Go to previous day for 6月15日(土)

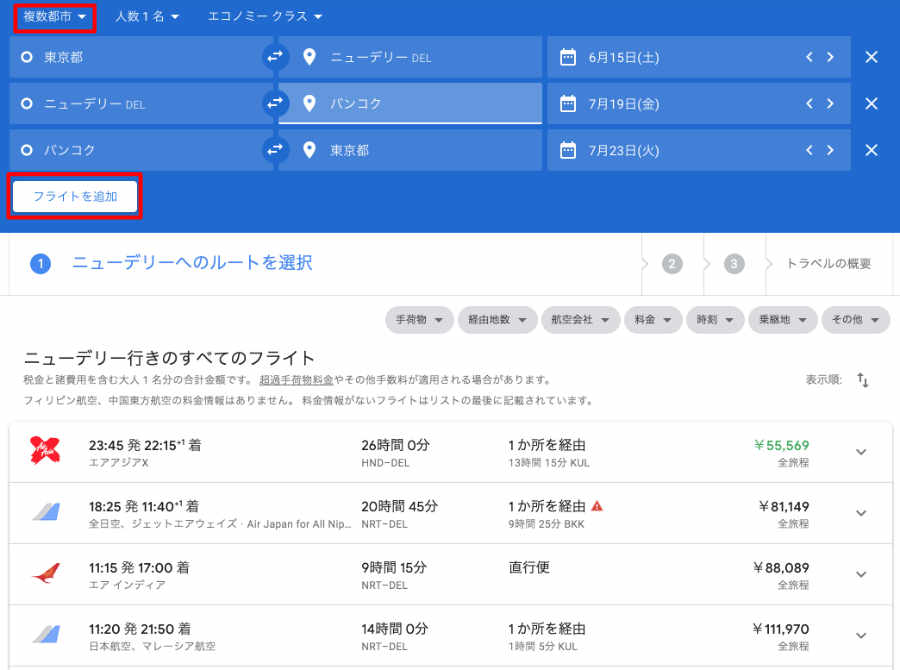pos(809,57)
